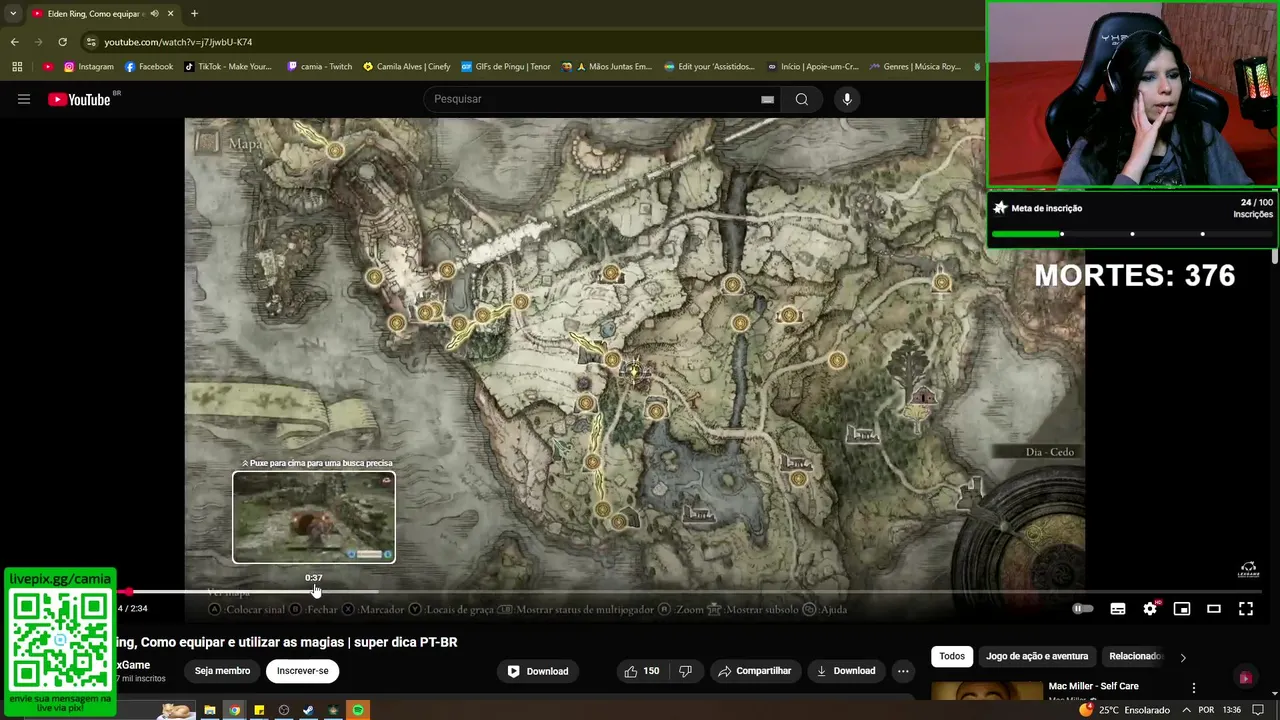This screenshot has width=1280, height=720.
Task: Switch to miniplayer mode
Action: tap(1182, 609)
